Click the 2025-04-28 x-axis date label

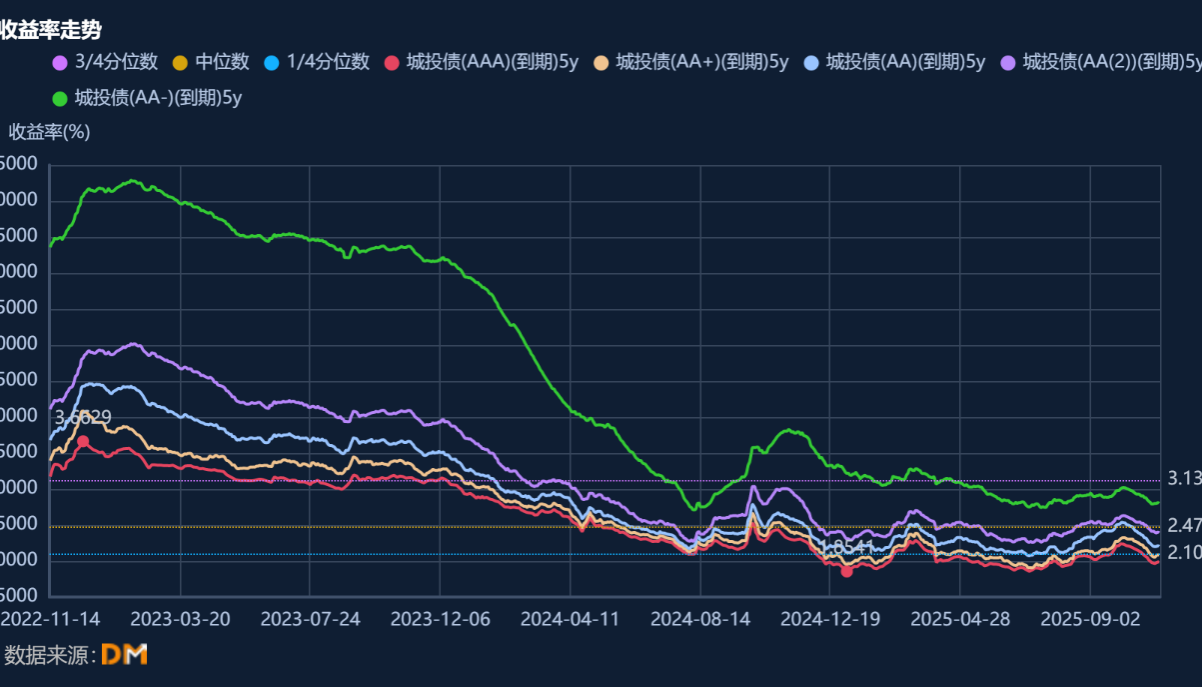click(x=960, y=618)
